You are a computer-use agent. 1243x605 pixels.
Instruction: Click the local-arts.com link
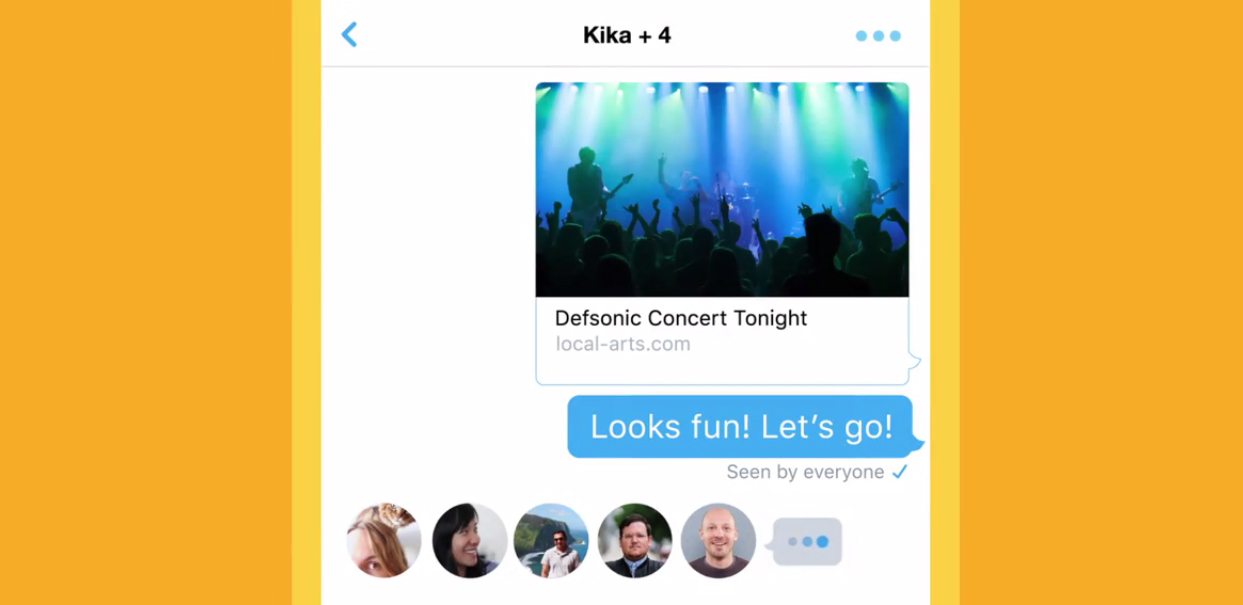coord(623,344)
